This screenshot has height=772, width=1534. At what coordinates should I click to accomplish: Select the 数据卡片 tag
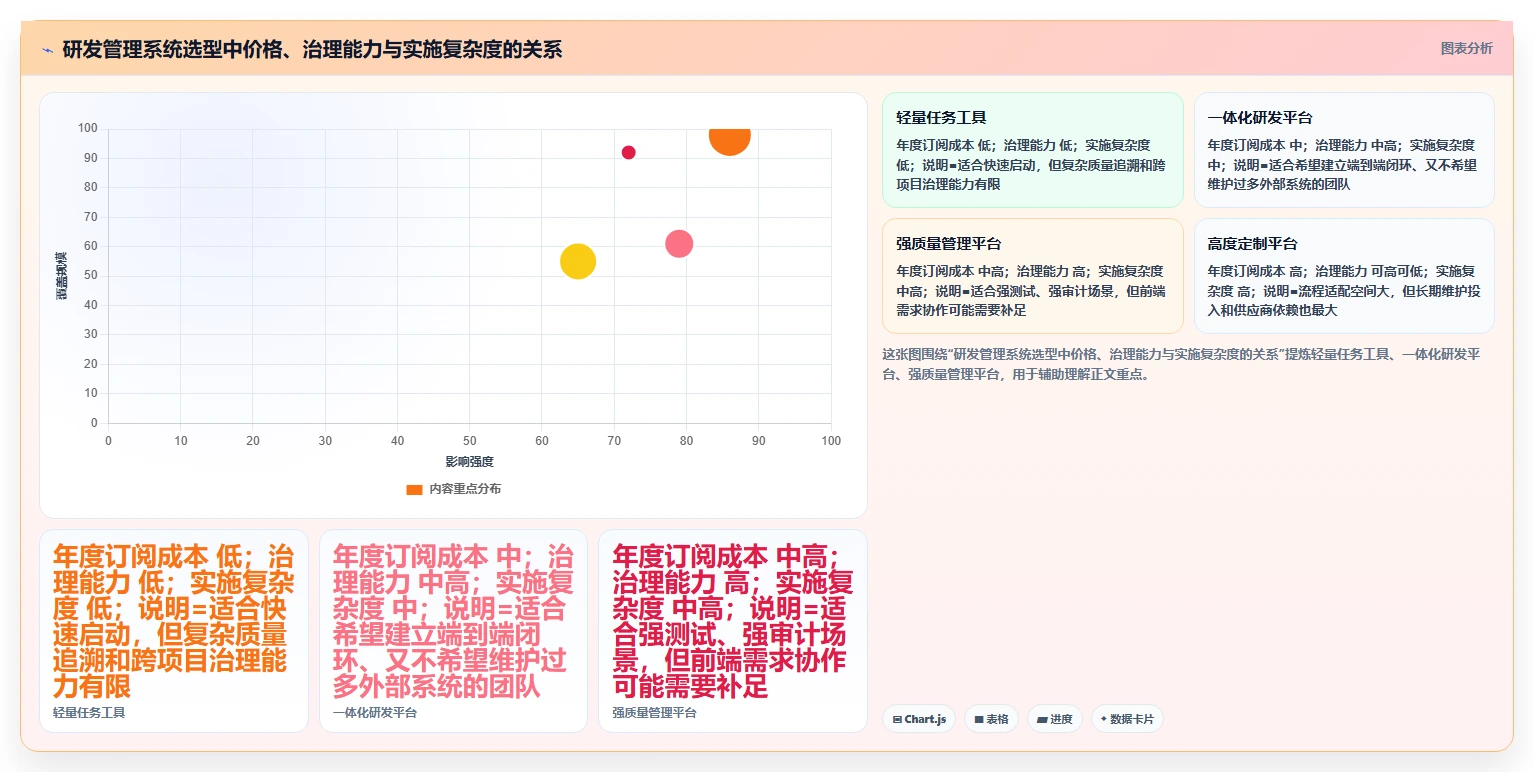tap(1127, 719)
